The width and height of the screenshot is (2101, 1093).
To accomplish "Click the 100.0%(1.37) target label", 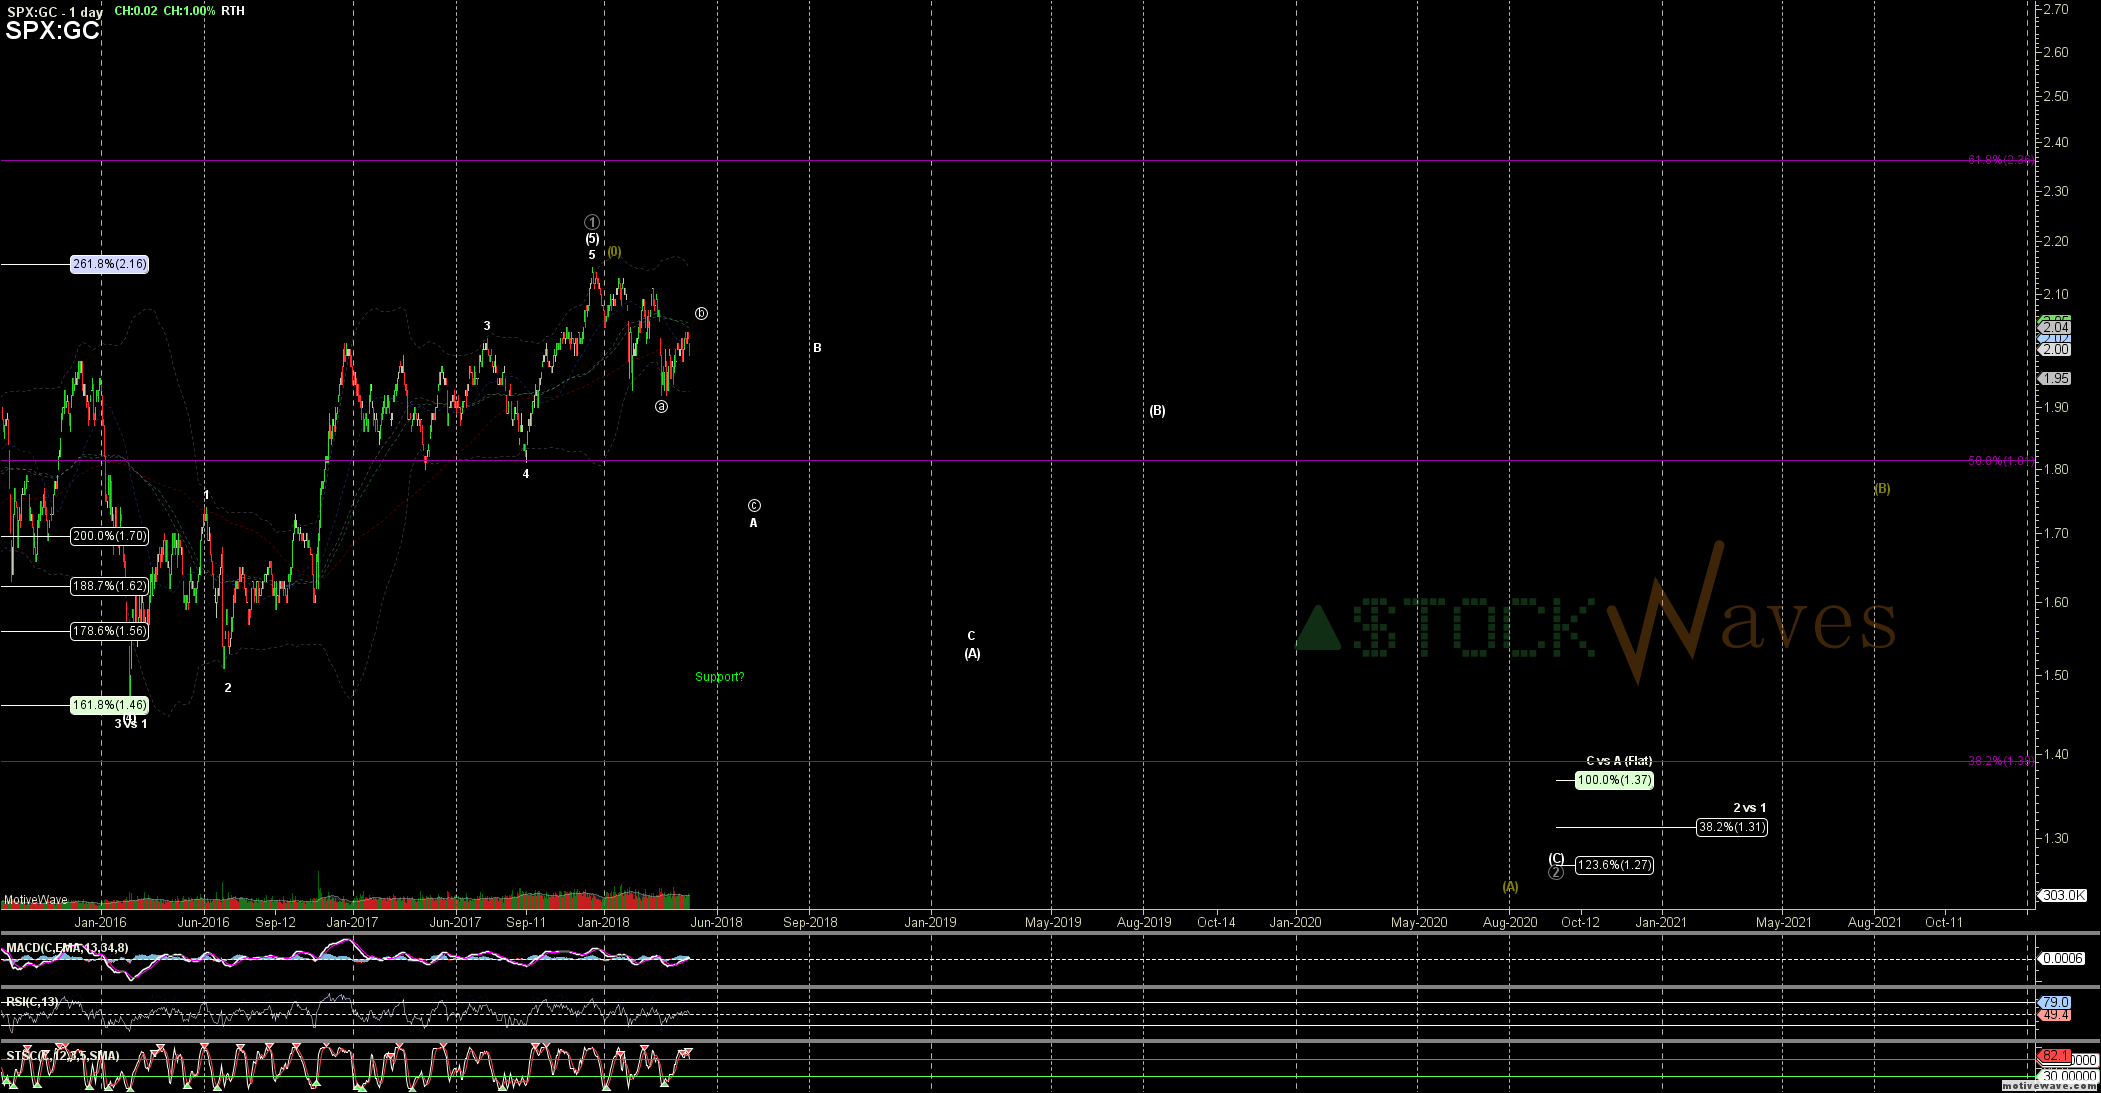I will [1614, 780].
